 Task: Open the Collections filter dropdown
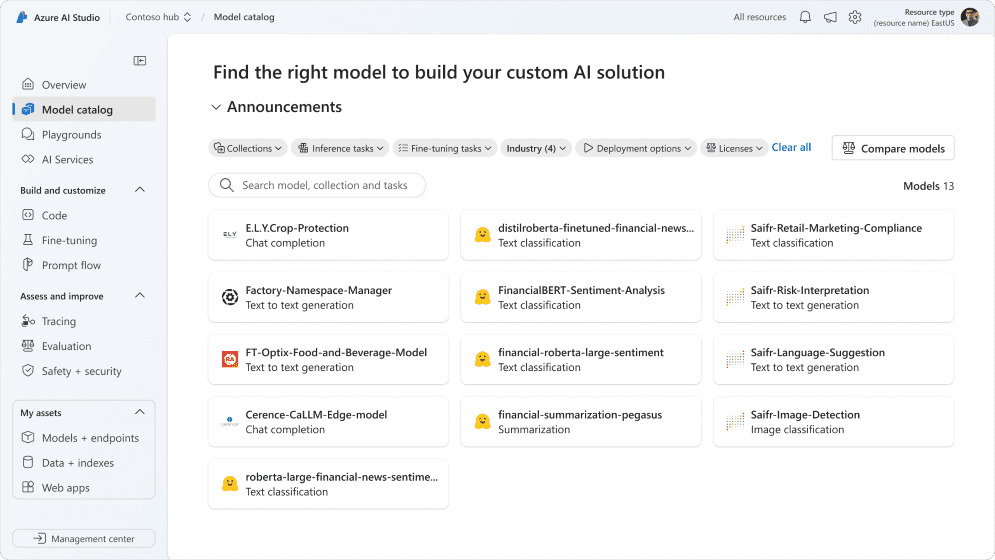(x=247, y=148)
